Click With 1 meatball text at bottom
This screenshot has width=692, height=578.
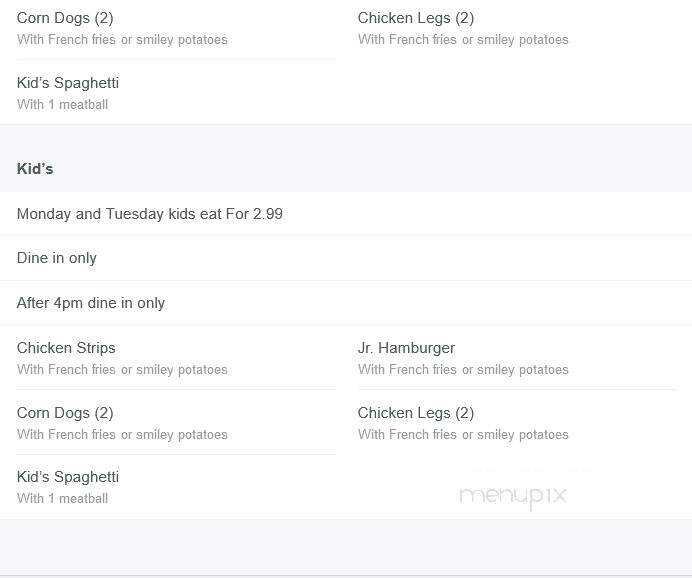click(x=63, y=499)
